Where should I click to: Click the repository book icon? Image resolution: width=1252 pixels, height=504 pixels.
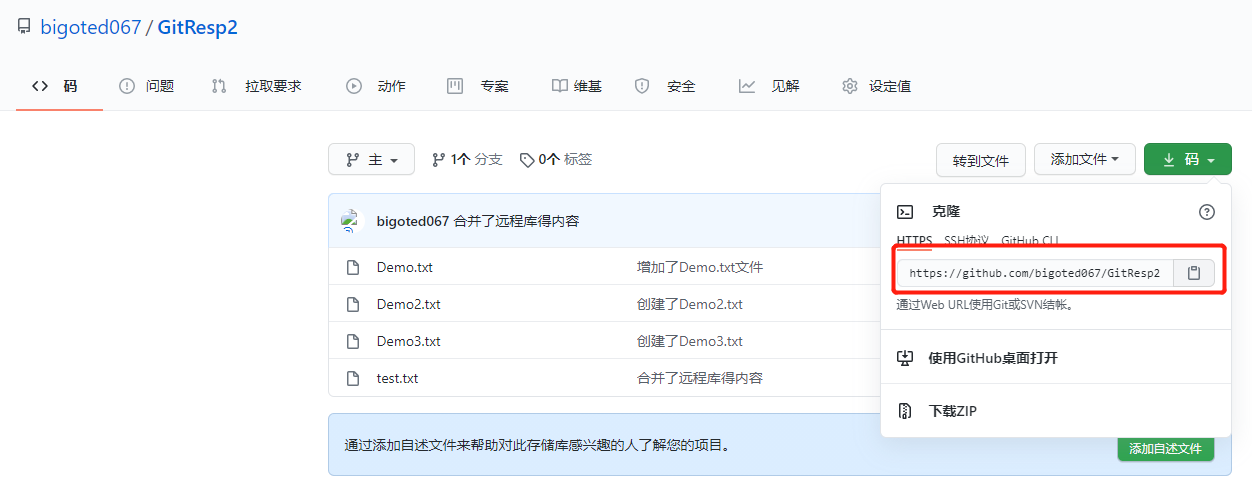coord(24,27)
